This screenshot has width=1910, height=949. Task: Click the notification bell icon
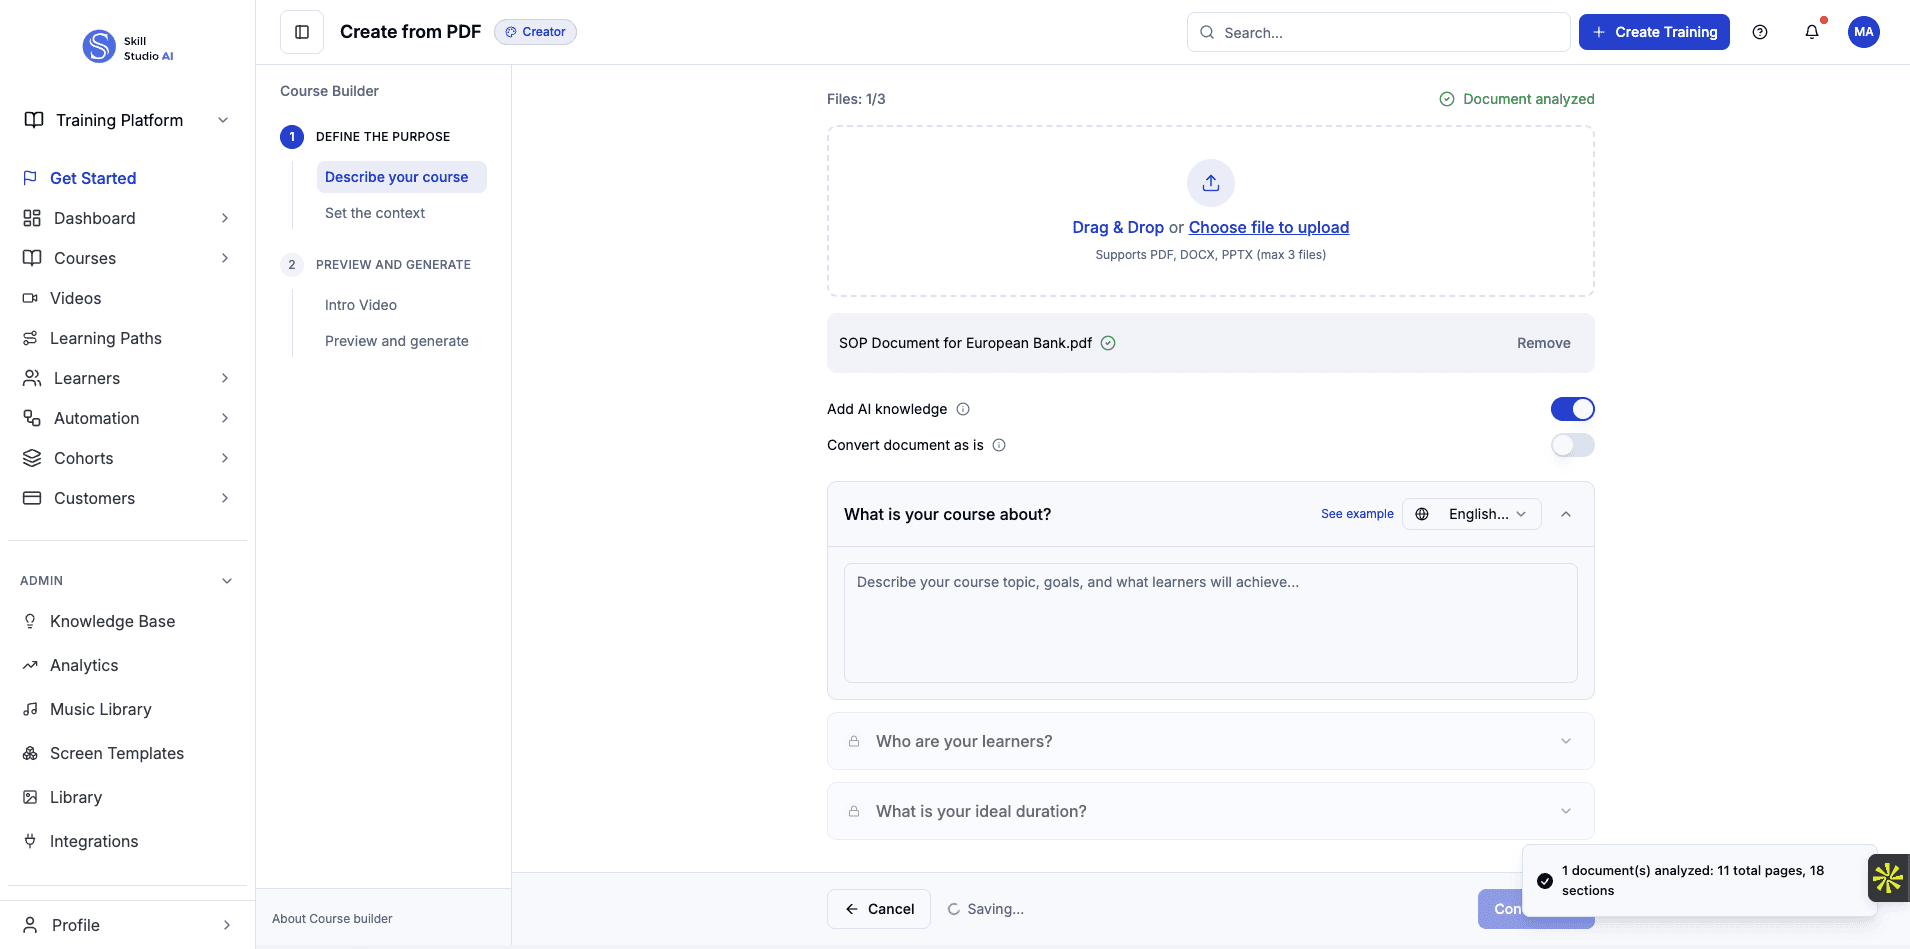click(x=1812, y=32)
